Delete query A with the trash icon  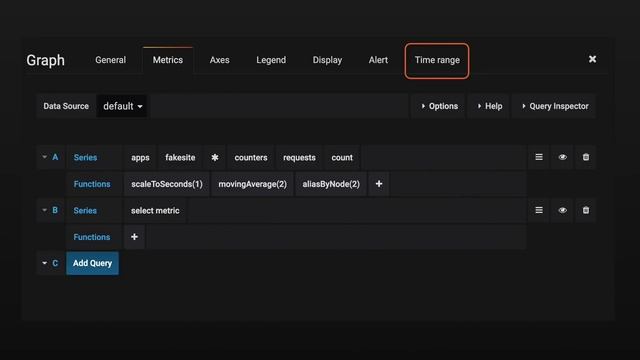[586, 157]
